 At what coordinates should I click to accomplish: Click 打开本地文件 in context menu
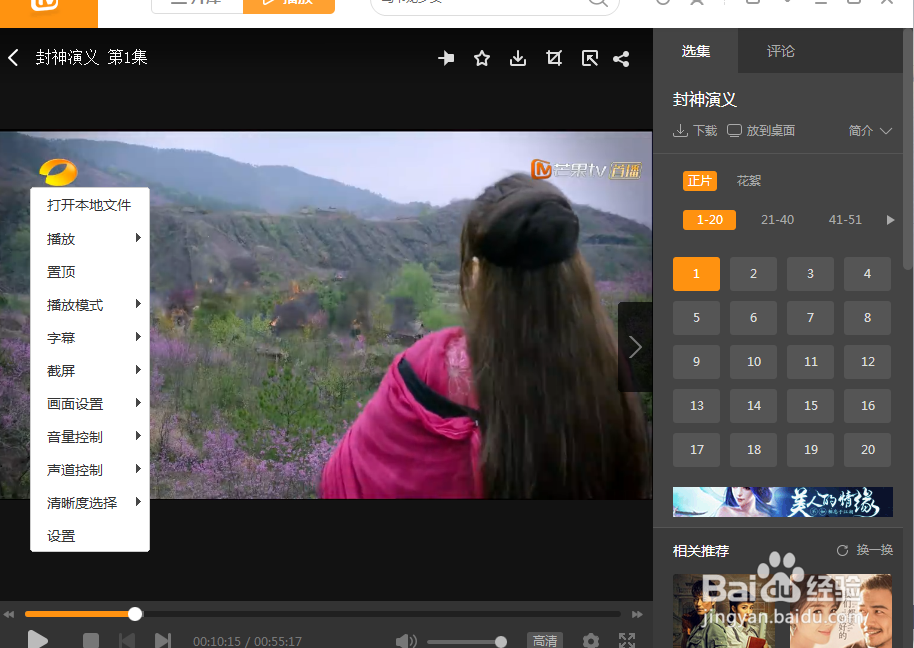point(90,205)
